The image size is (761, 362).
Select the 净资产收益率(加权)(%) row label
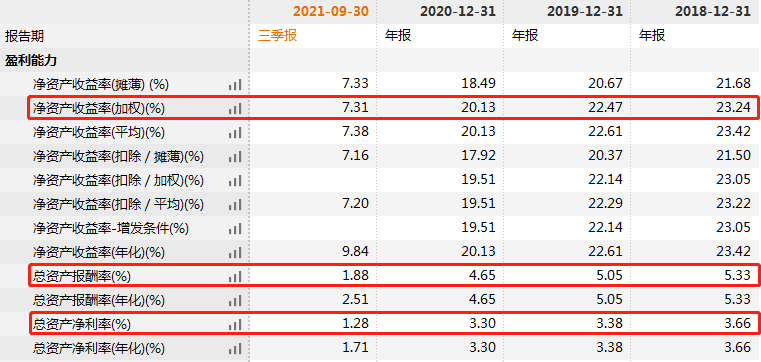tap(99, 109)
